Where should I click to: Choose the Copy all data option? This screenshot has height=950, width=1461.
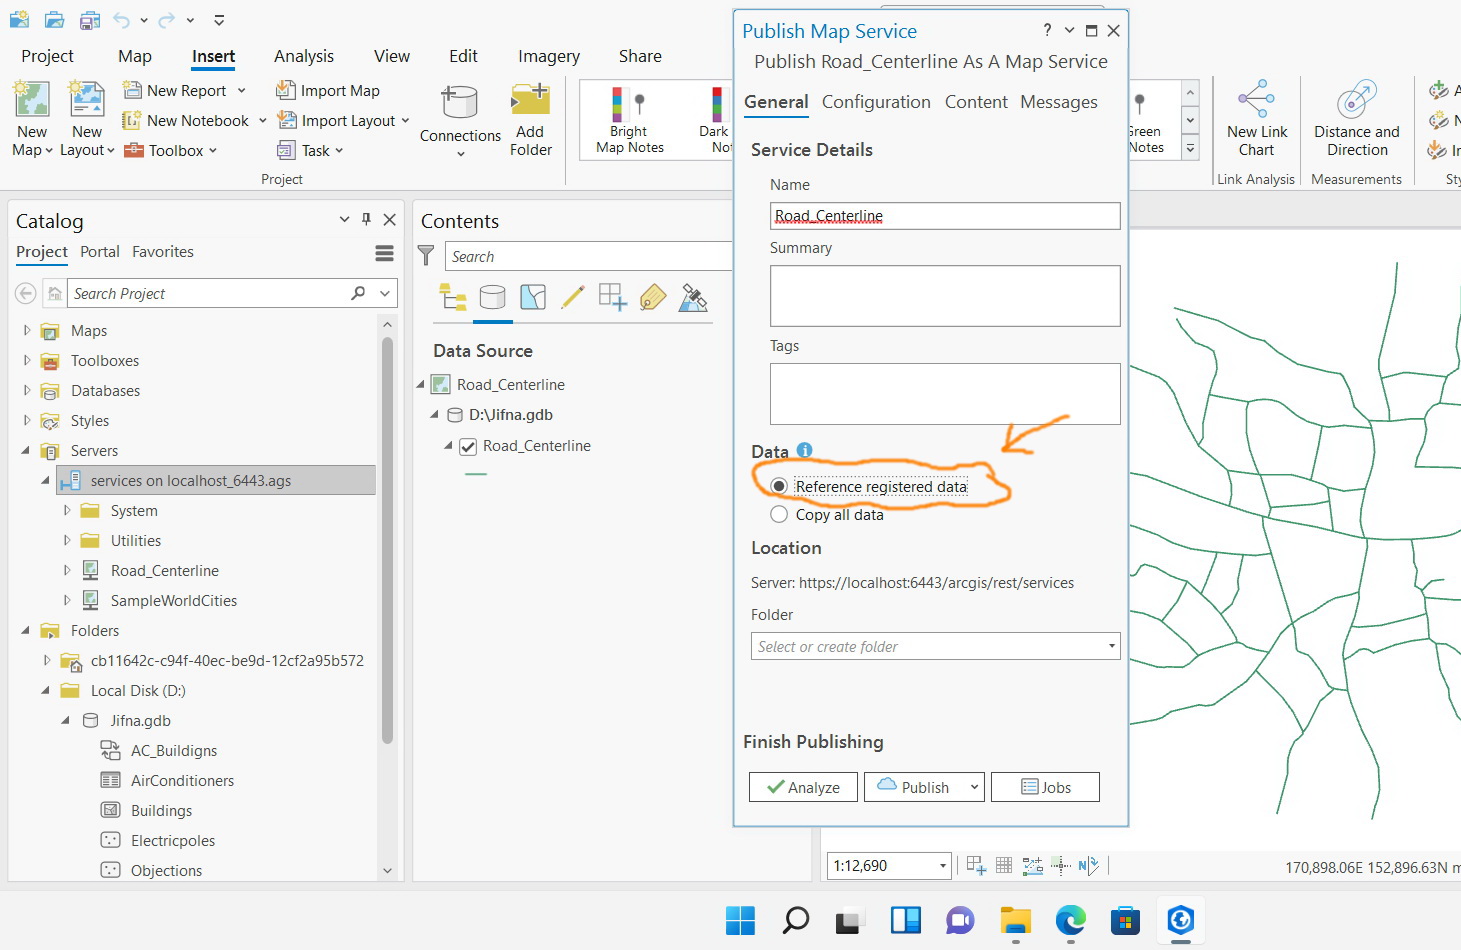(779, 514)
